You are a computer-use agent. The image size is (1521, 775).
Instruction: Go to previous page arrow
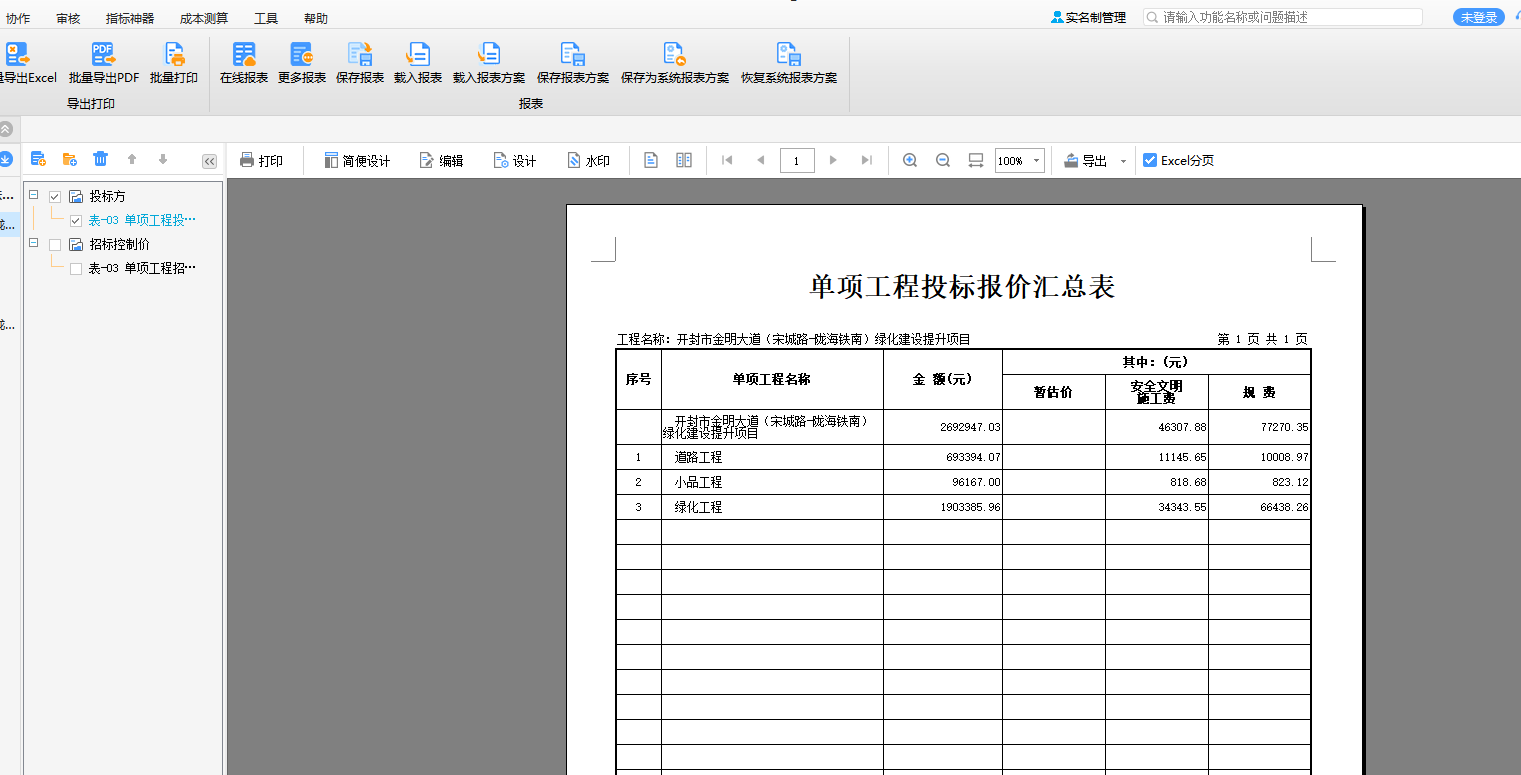click(x=761, y=160)
